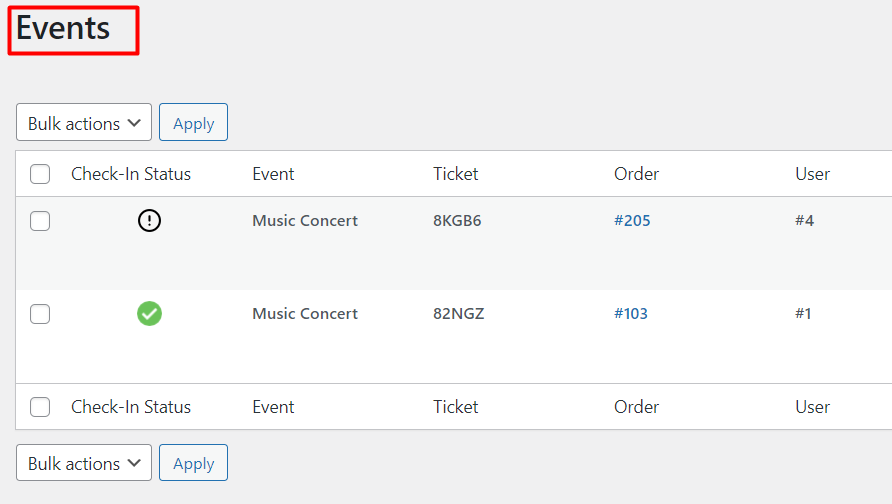The width and height of the screenshot is (892, 504).
Task: Click the Order column header at top
Action: click(x=637, y=174)
